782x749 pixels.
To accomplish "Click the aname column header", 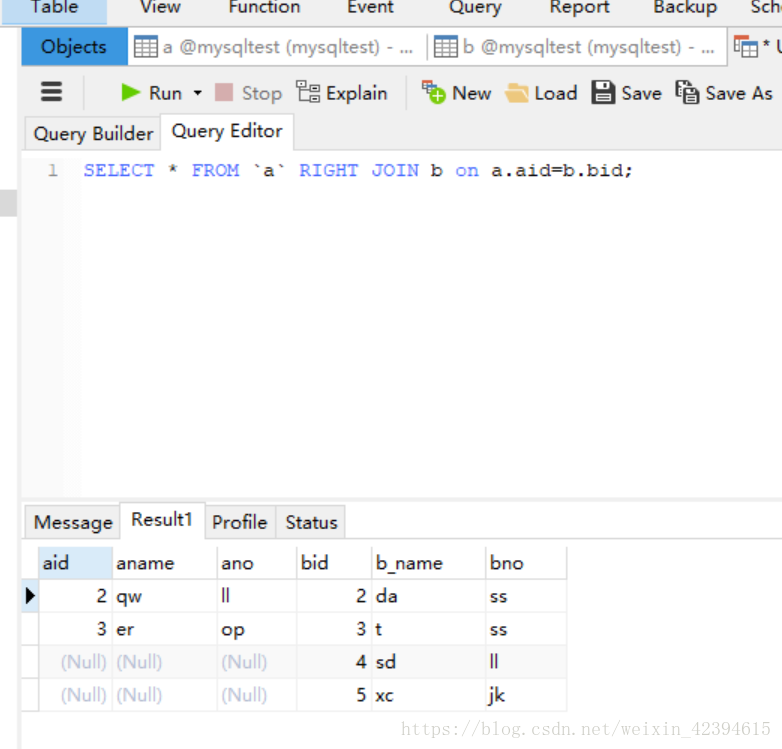I will pos(165,563).
